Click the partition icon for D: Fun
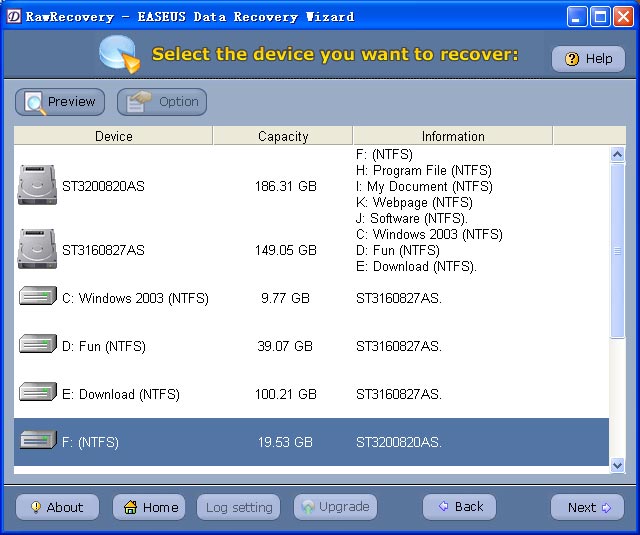 tap(38, 345)
